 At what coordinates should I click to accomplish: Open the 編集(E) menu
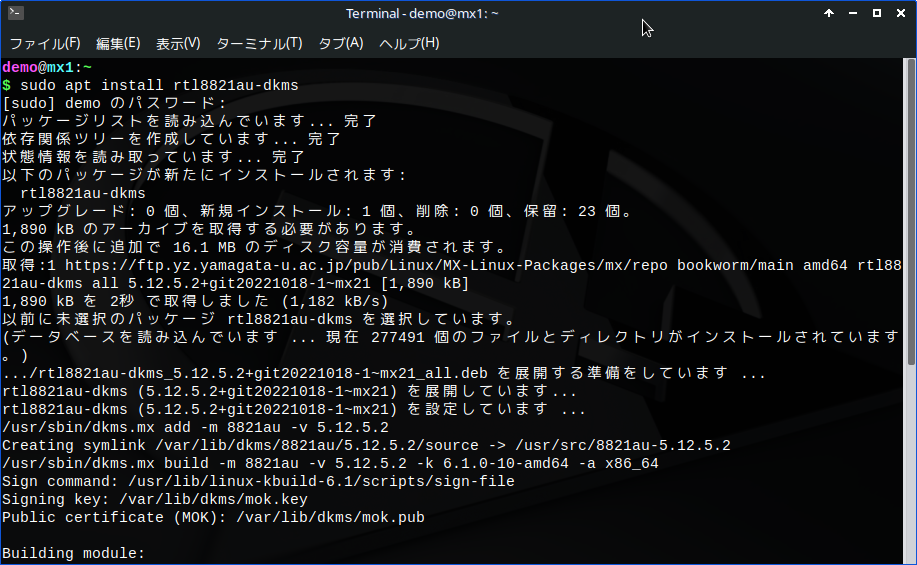[x=118, y=43]
